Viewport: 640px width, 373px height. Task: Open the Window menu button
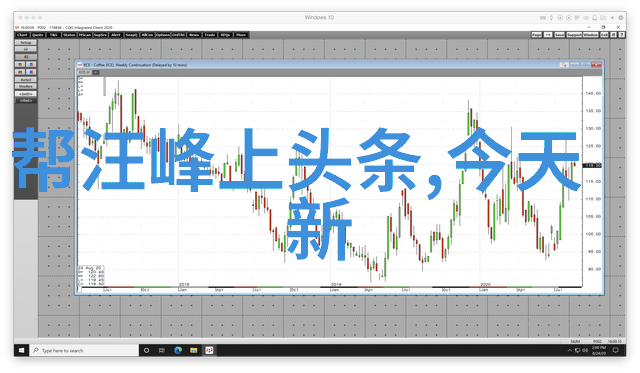590,35
